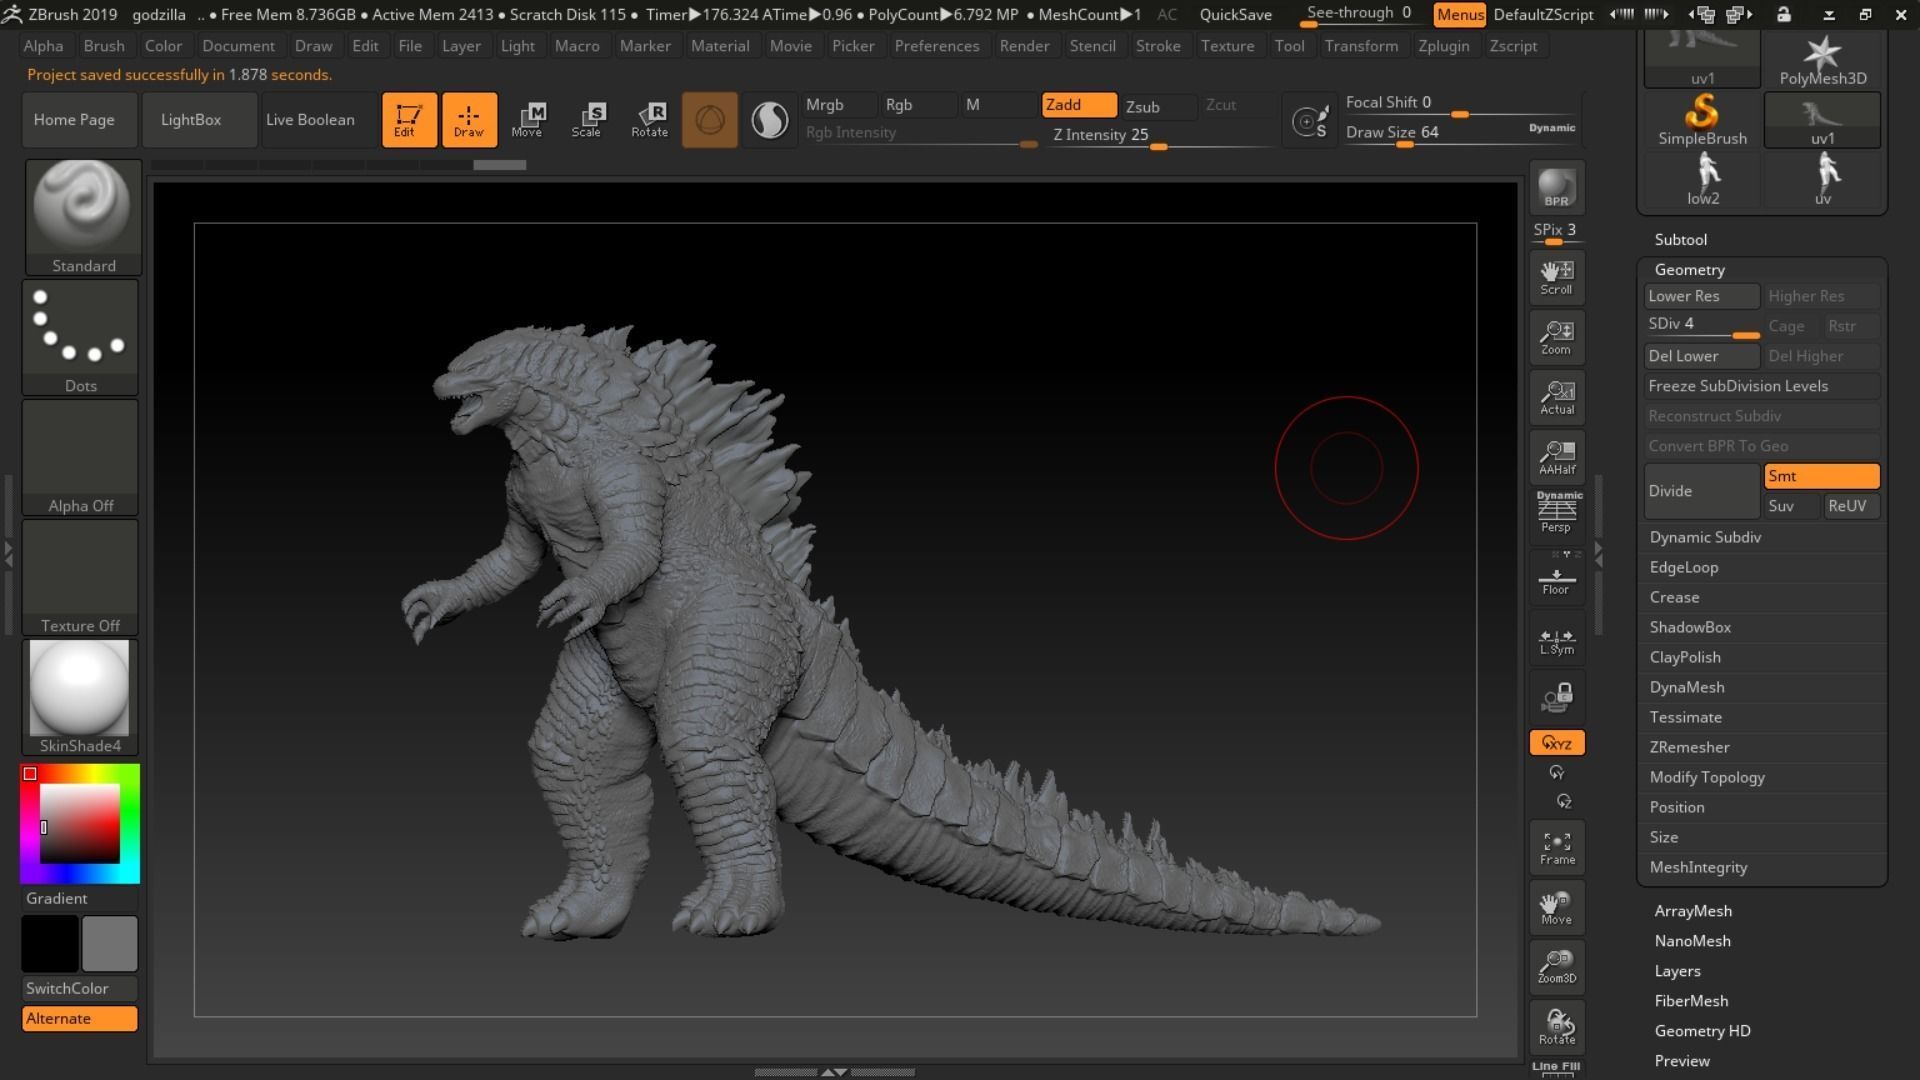Toggle Dynamic Persp perspective
Viewport: 1920px width, 1080px height.
[1557, 512]
